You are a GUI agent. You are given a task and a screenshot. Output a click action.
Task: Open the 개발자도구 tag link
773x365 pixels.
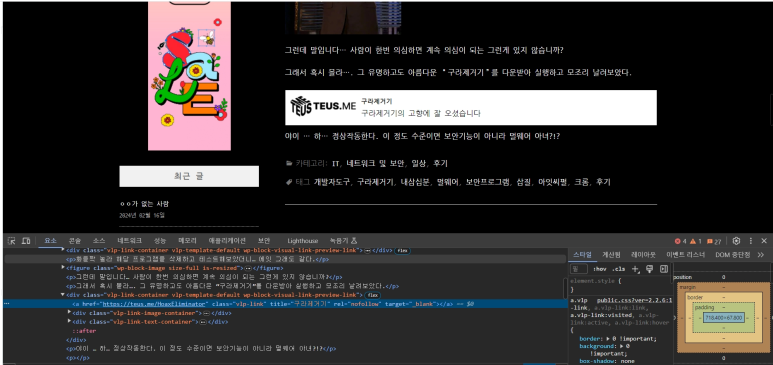point(332,182)
